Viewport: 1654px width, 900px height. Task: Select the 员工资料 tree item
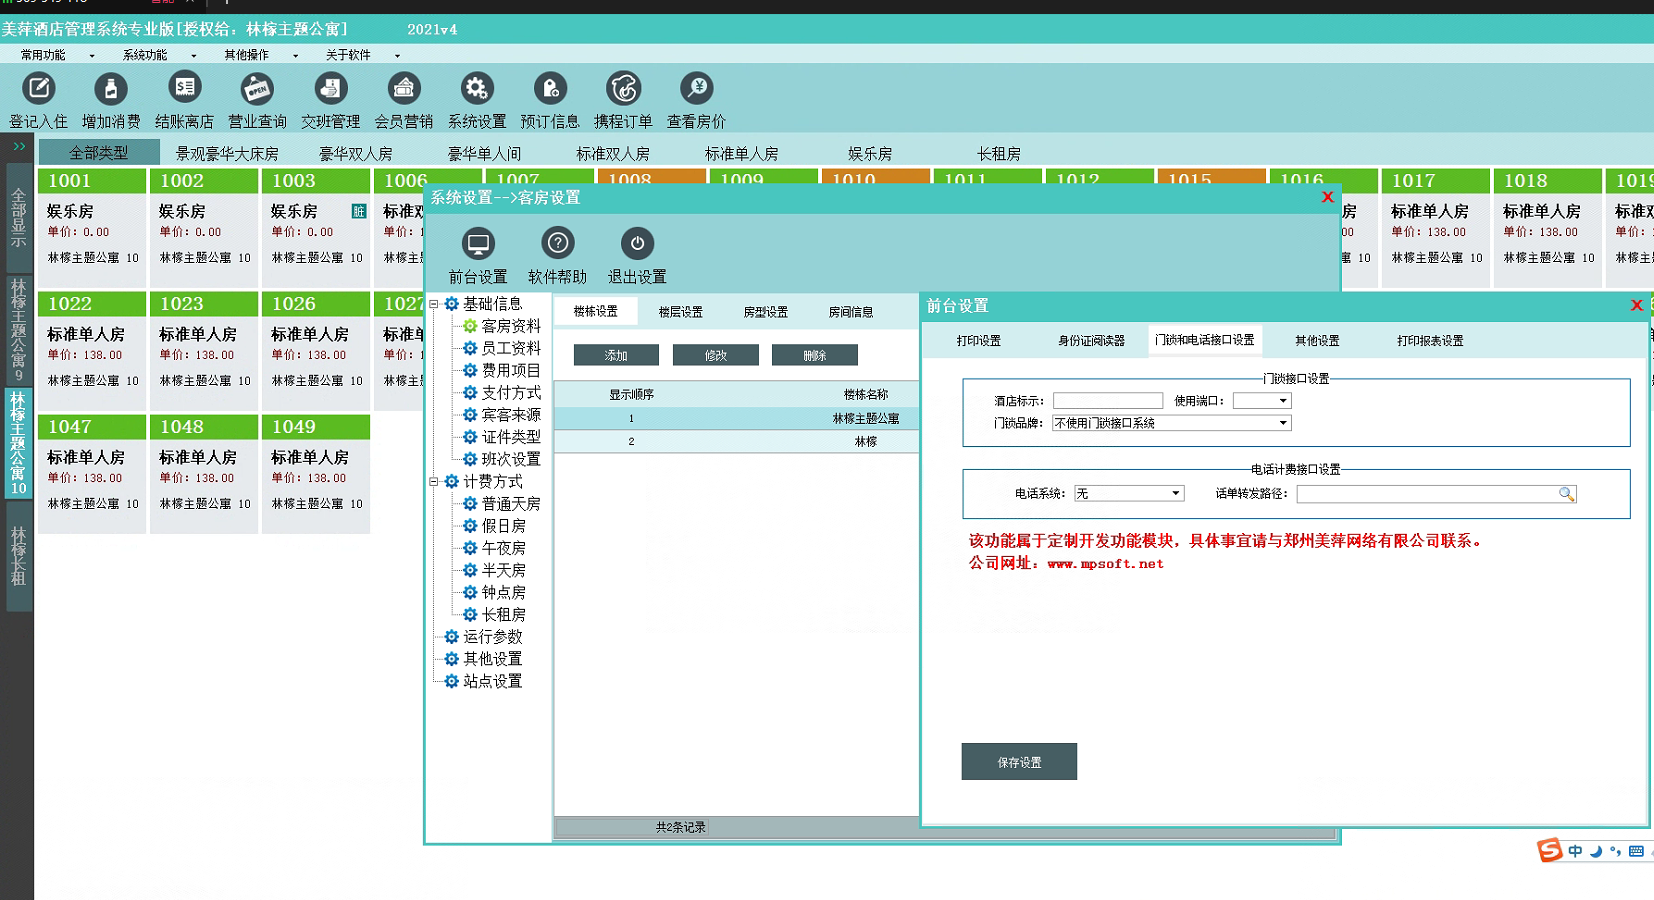coord(510,348)
